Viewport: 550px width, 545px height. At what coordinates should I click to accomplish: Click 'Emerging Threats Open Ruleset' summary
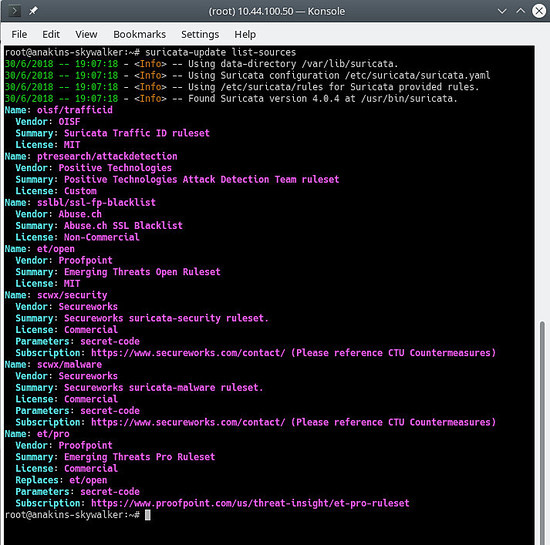pyautogui.click(x=142, y=272)
